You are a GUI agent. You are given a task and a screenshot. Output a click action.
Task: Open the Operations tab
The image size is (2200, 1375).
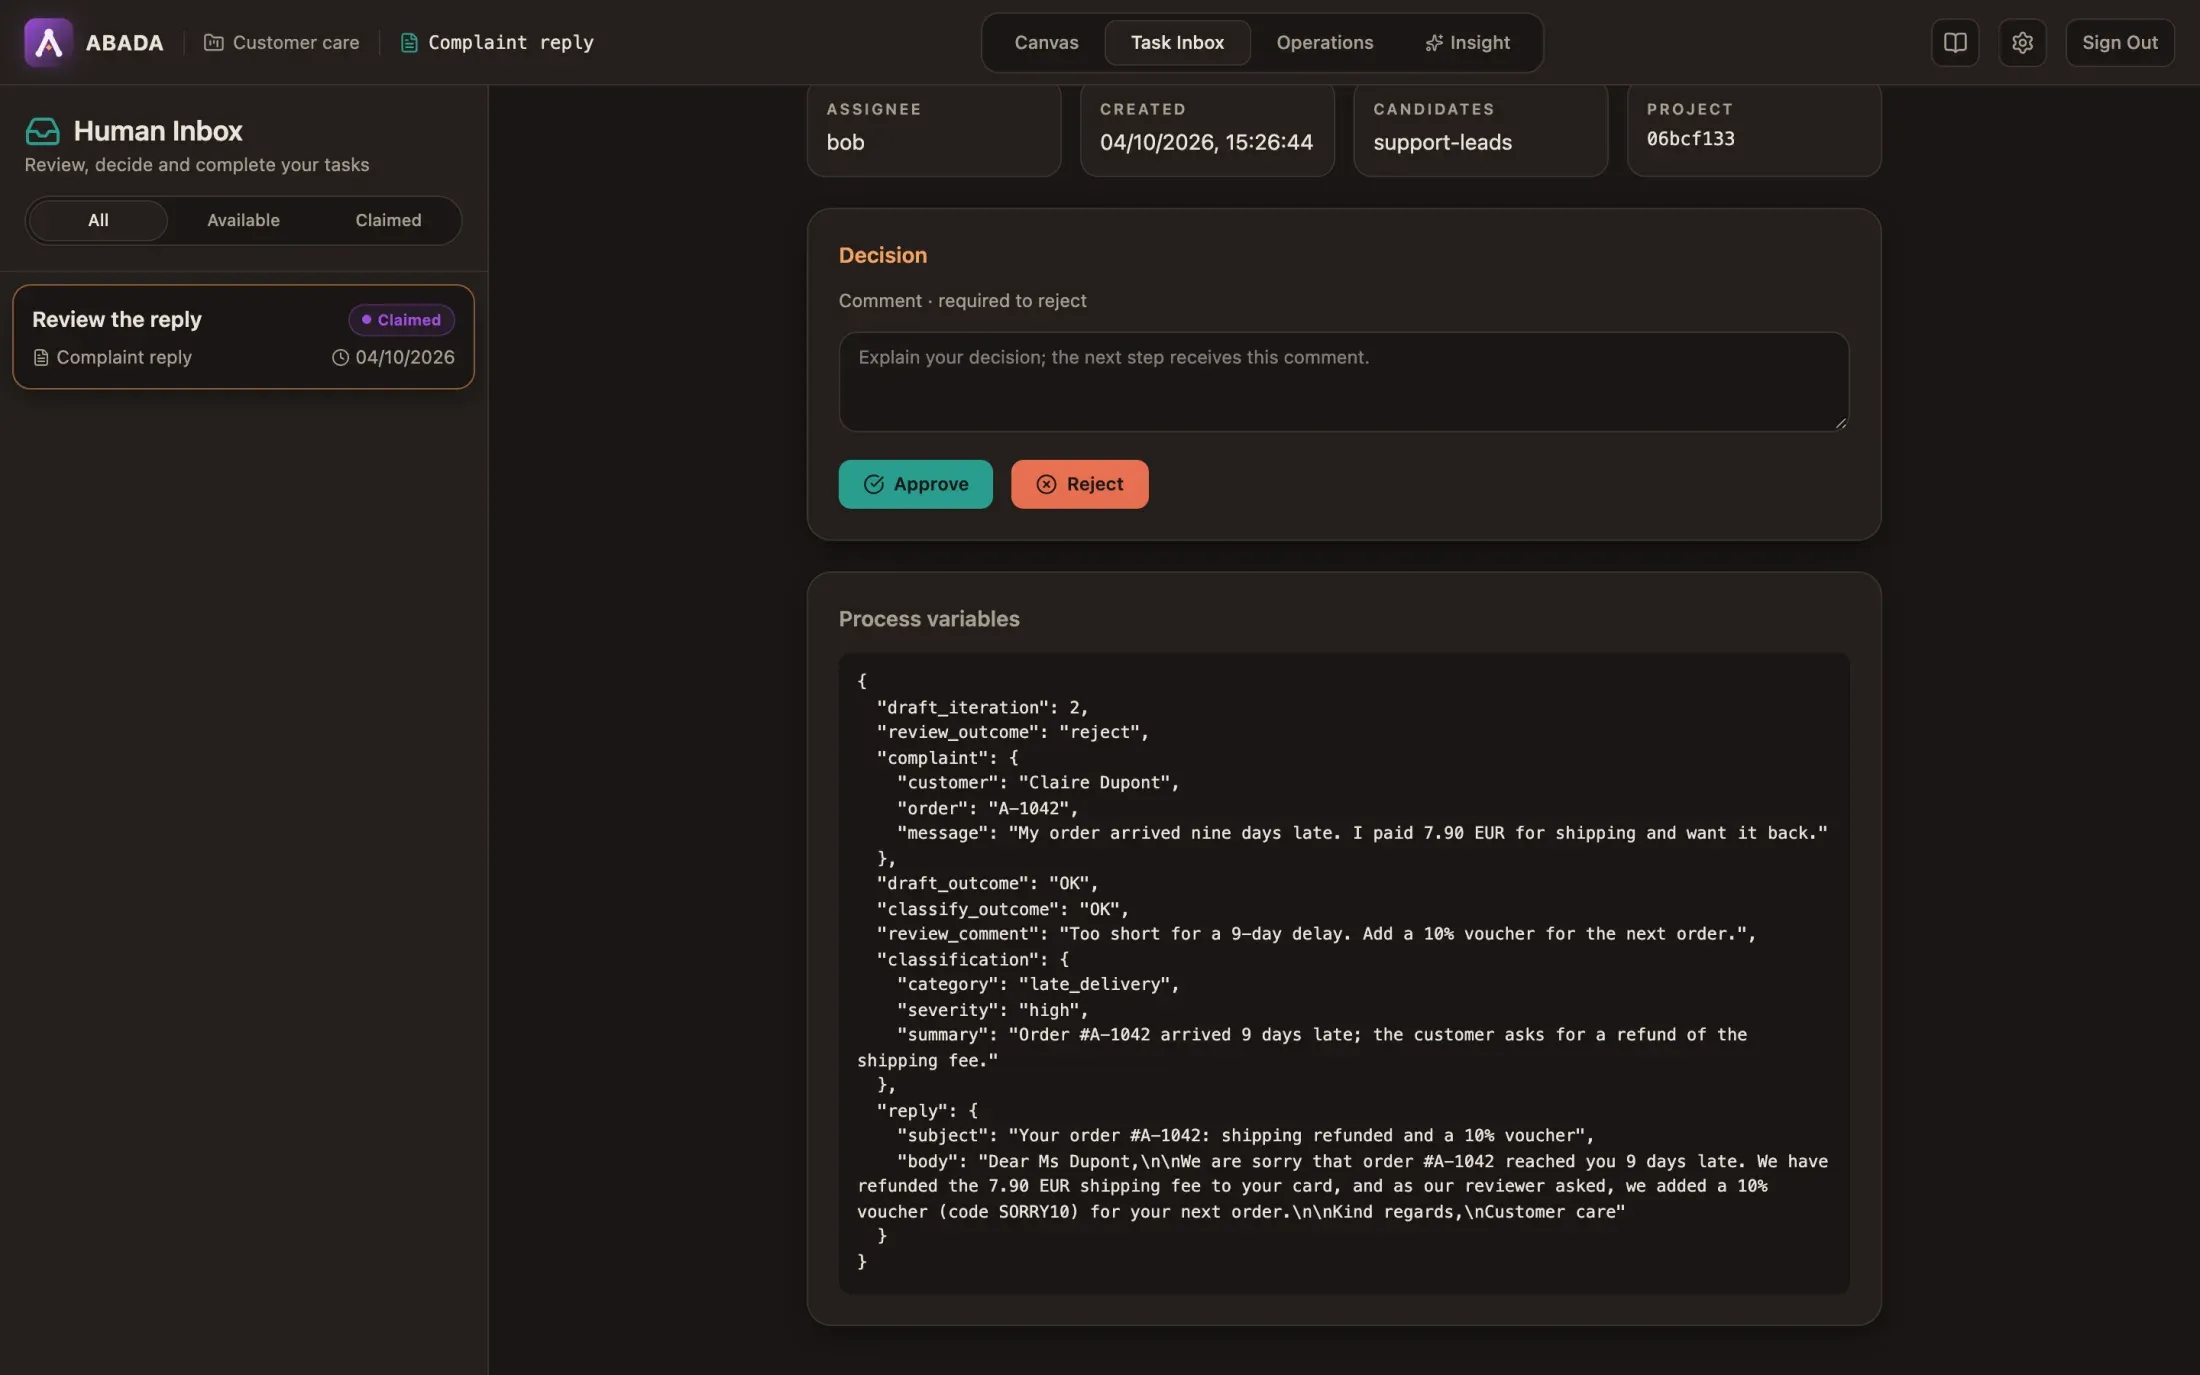[1324, 42]
